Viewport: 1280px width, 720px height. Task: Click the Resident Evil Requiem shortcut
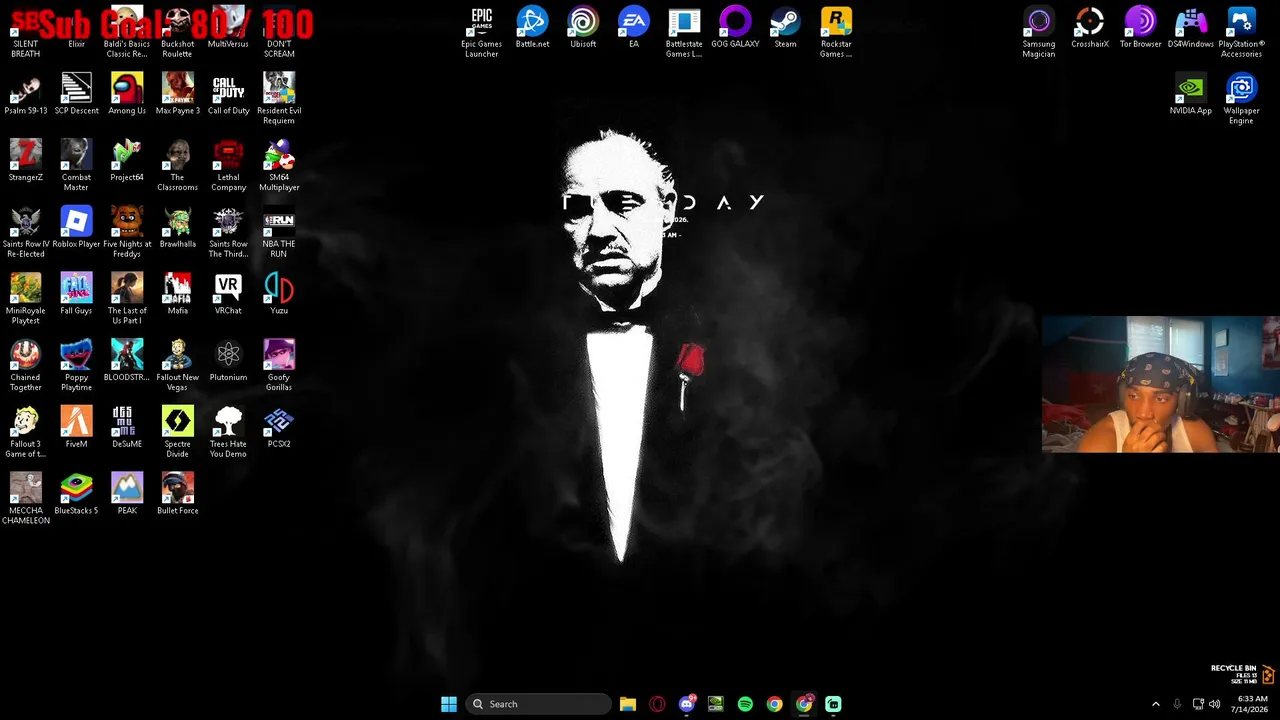(x=279, y=99)
